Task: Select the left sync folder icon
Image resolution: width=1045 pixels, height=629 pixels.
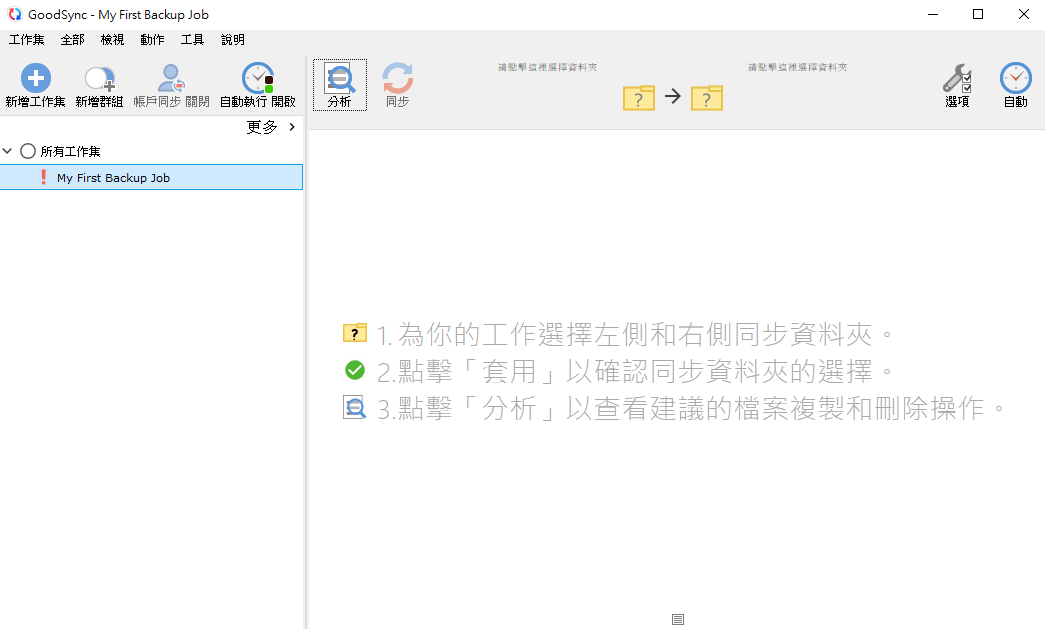Action: click(x=639, y=97)
